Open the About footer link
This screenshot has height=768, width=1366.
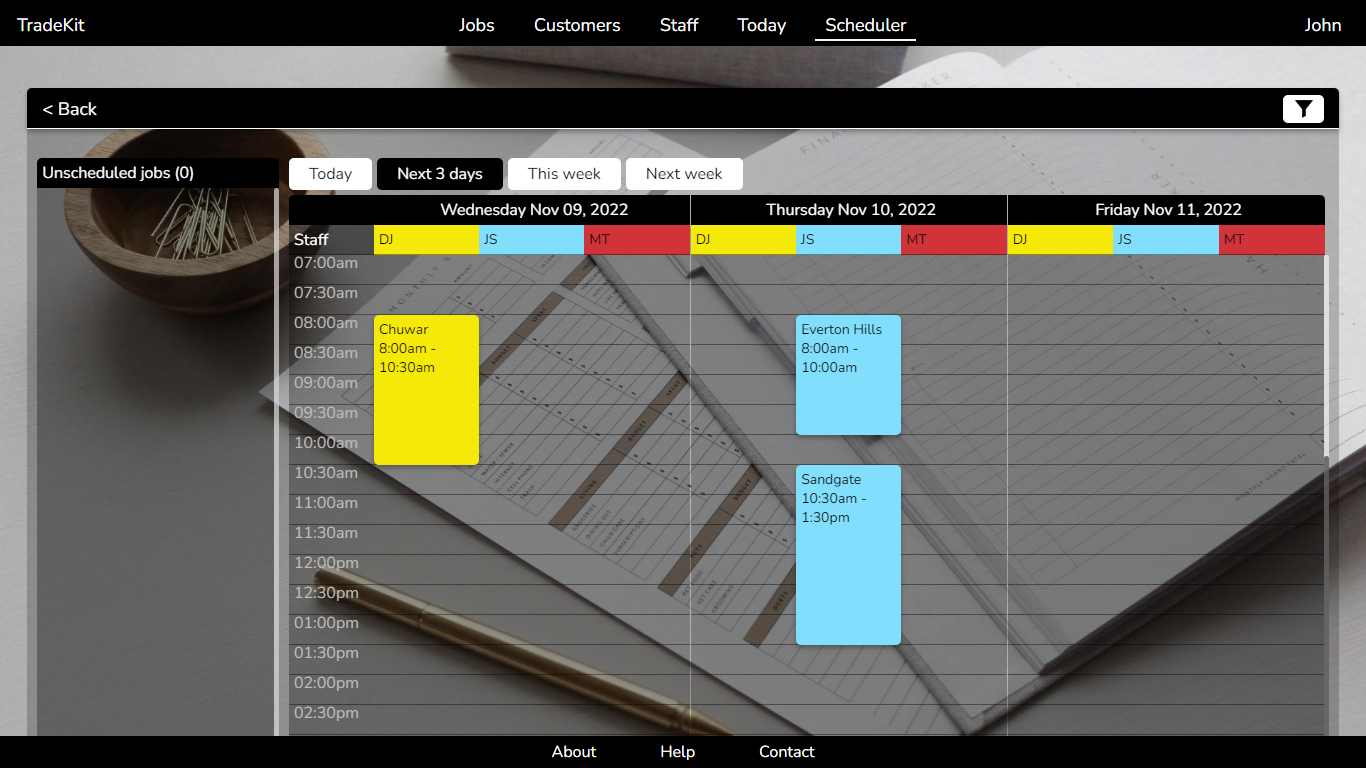(574, 752)
